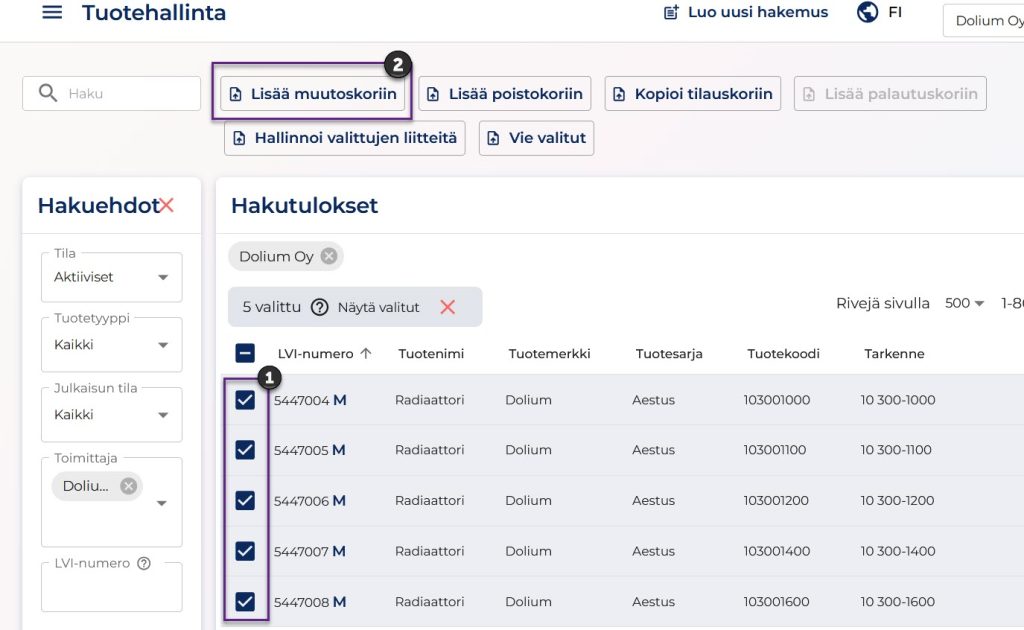This screenshot has height=630, width=1024.
Task: Click Vie valitut button
Action: [x=536, y=138]
